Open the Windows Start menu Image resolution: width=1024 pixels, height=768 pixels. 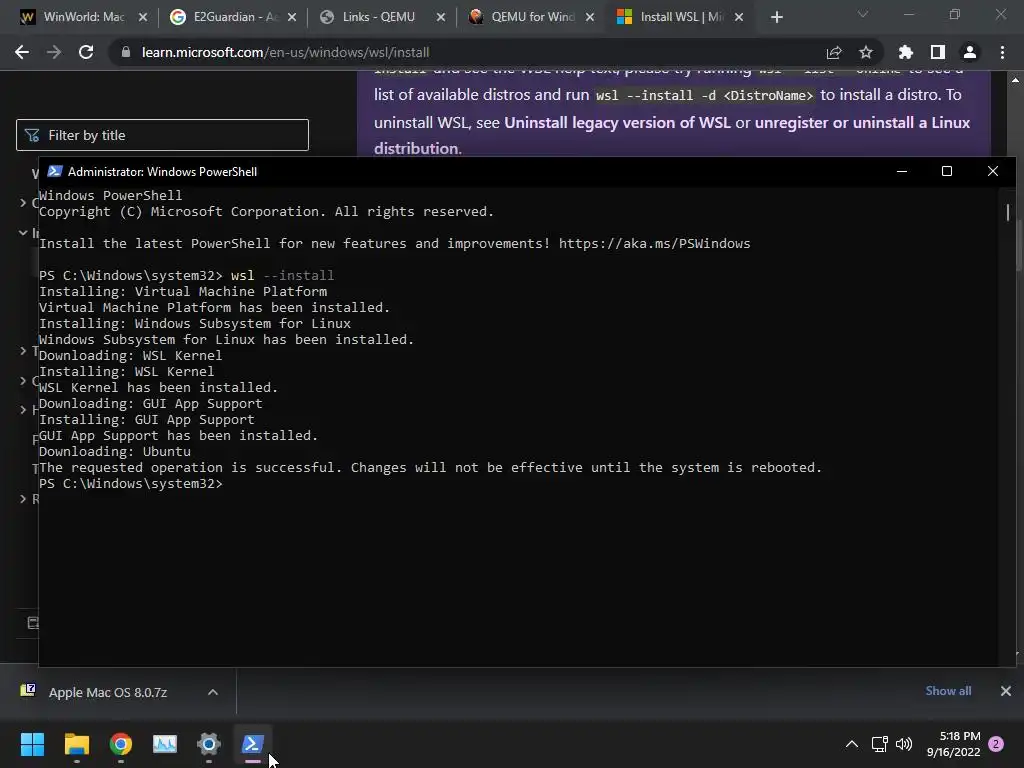point(32,744)
